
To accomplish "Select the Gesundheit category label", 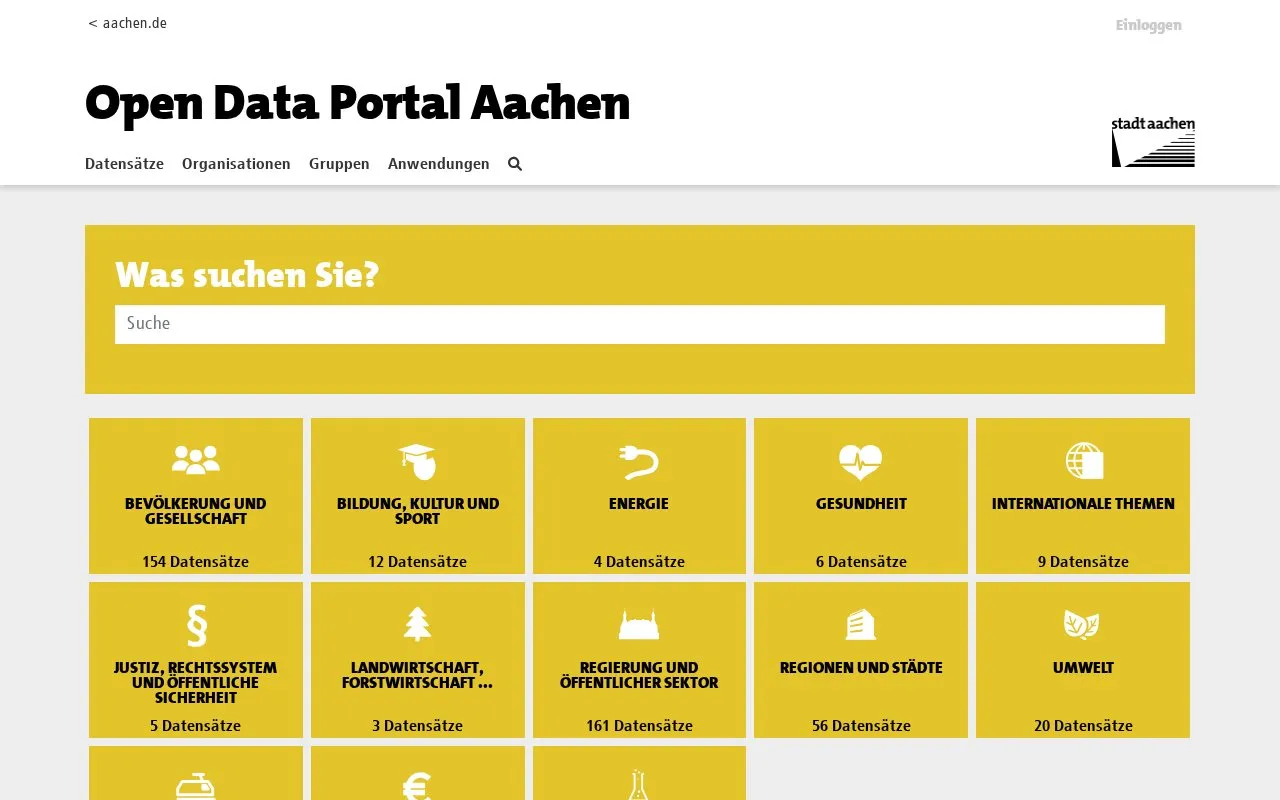I will point(861,504).
